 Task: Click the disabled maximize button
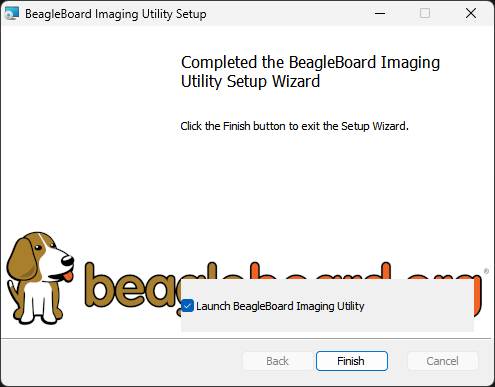(425, 13)
